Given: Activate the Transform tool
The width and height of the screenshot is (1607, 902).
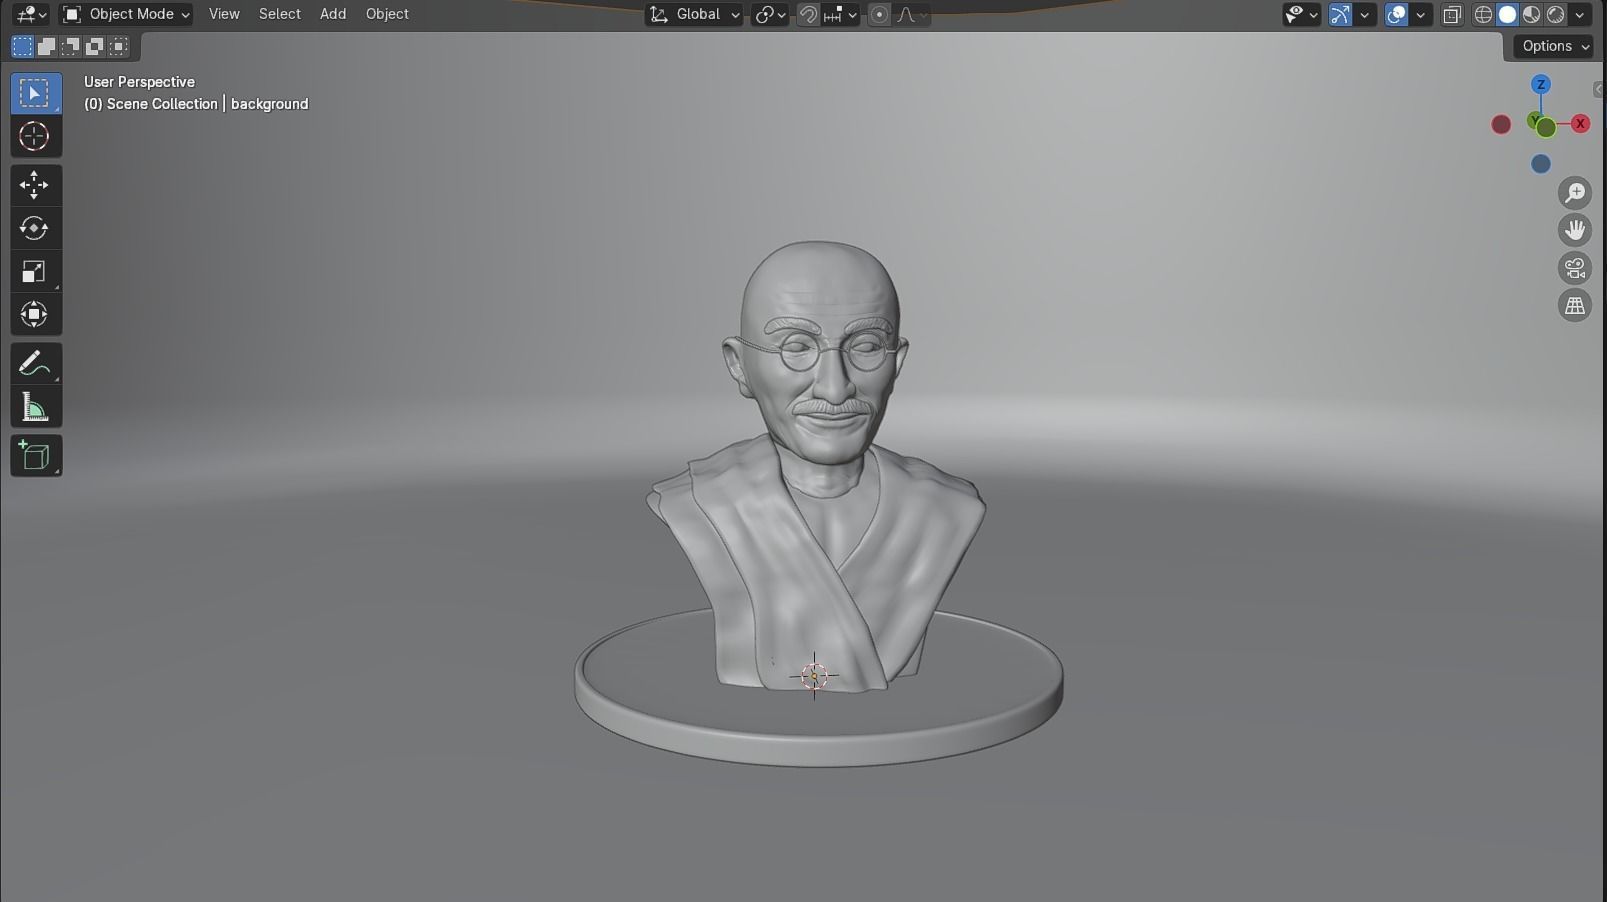Looking at the screenshot, I should pyautogui.click(x=35, y=314).
